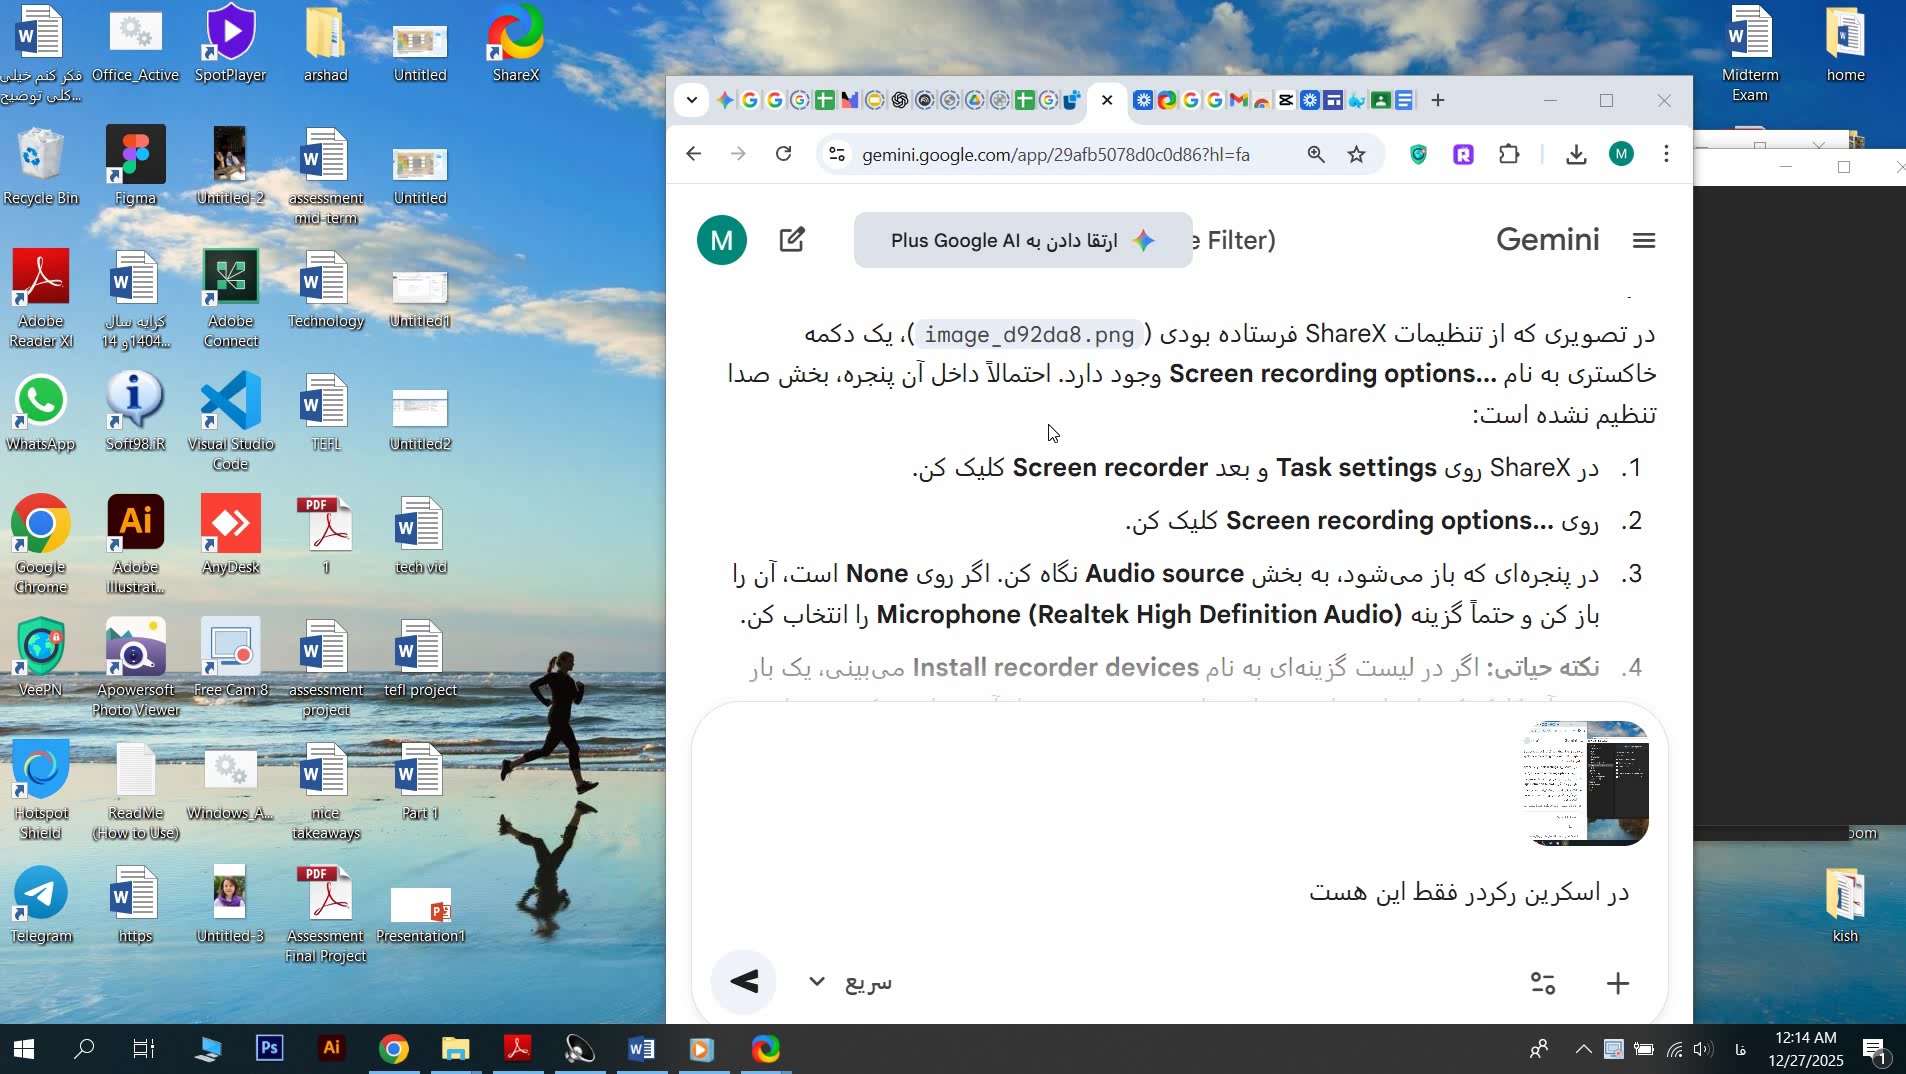This screenshot has height=1074, width=1906.
Task: Open the Gemini hamburger menu
Action: click(1644, 240)
